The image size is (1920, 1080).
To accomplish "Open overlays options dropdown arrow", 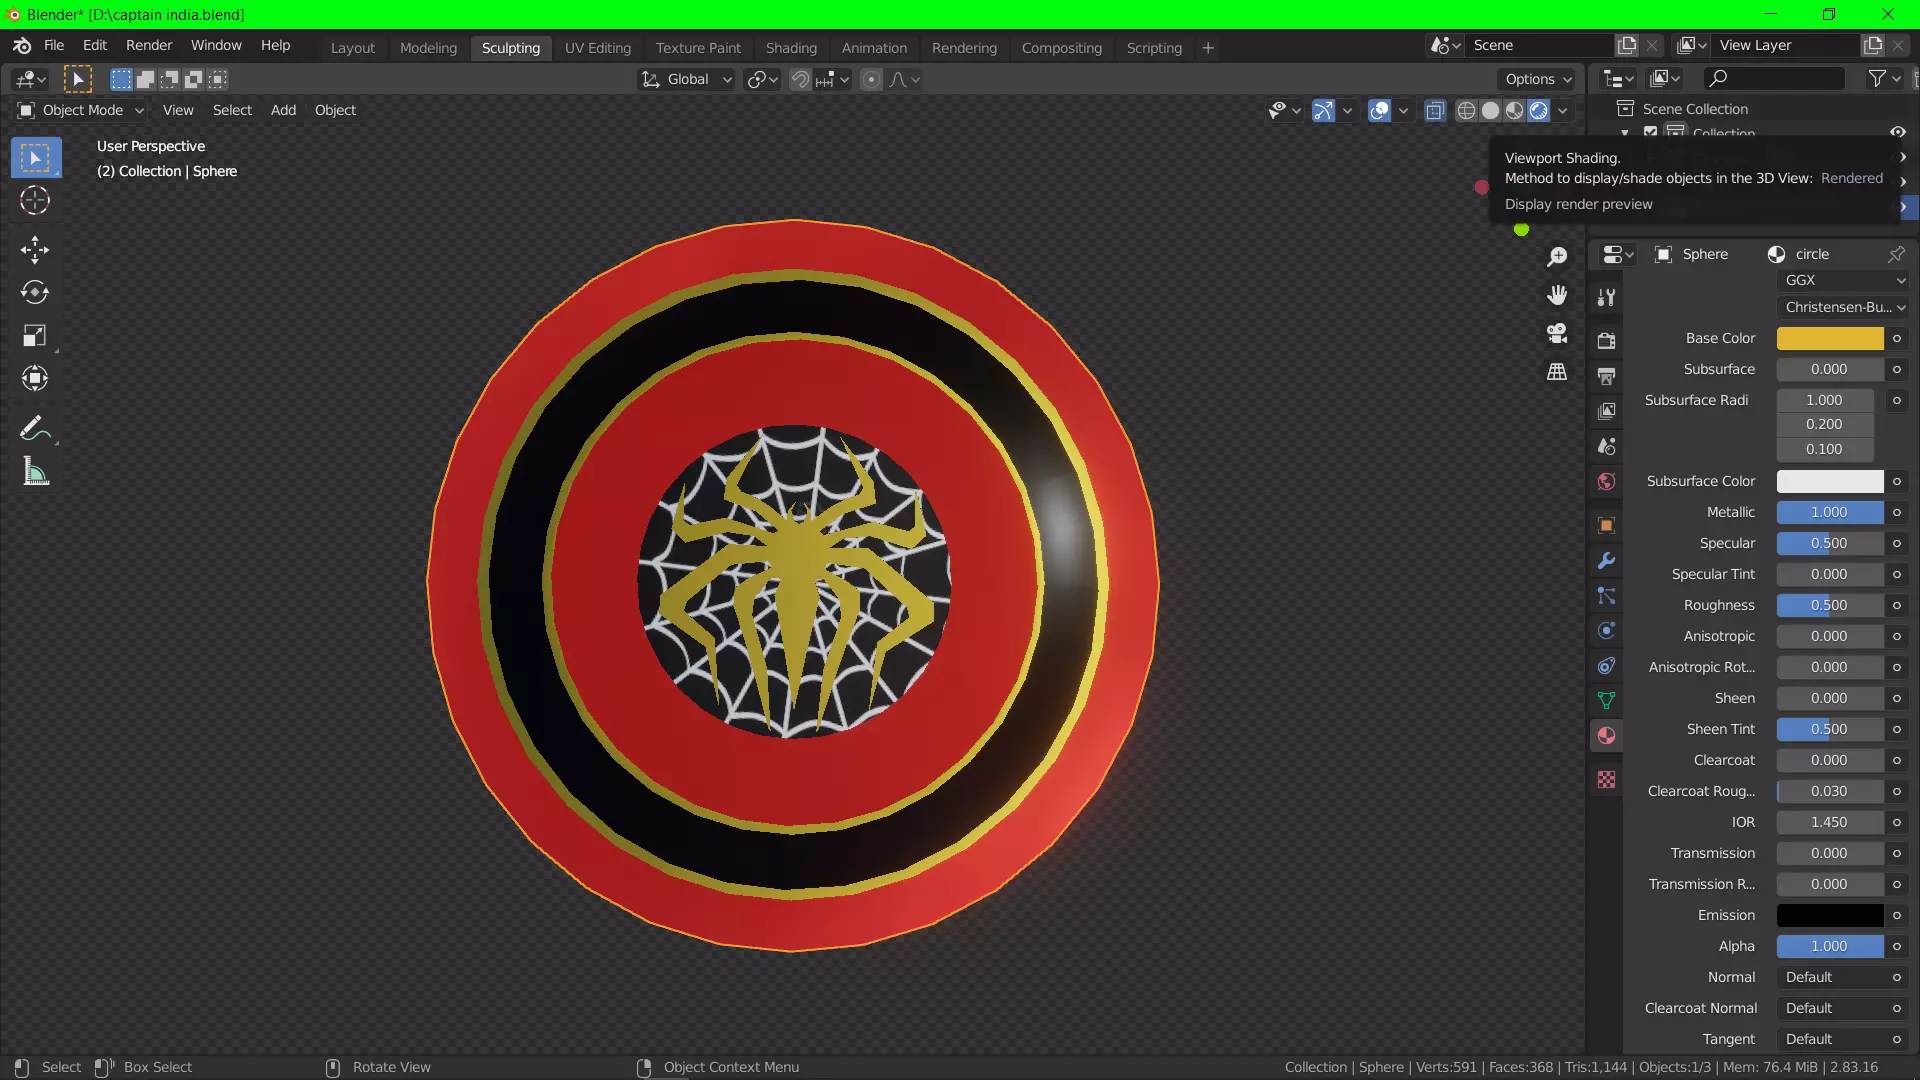I will click(x=1403, y=110).
